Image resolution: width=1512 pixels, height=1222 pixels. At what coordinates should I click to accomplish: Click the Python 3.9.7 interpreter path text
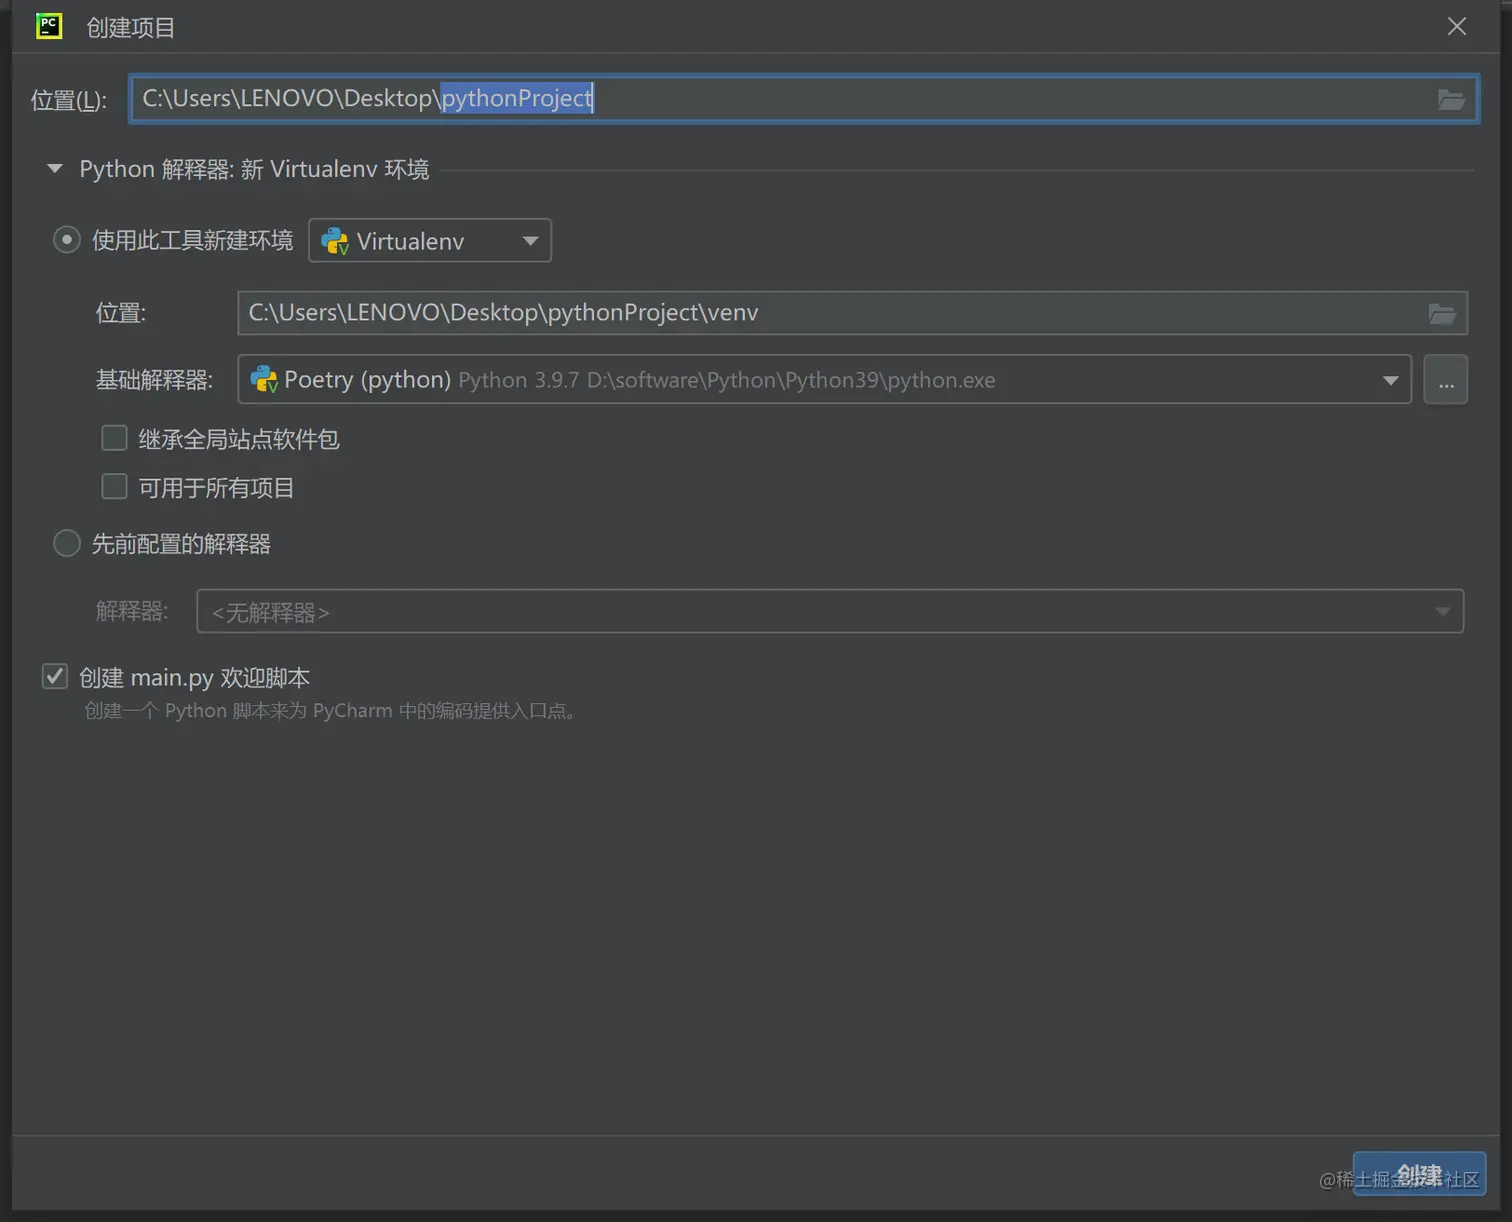coord(727,380)
